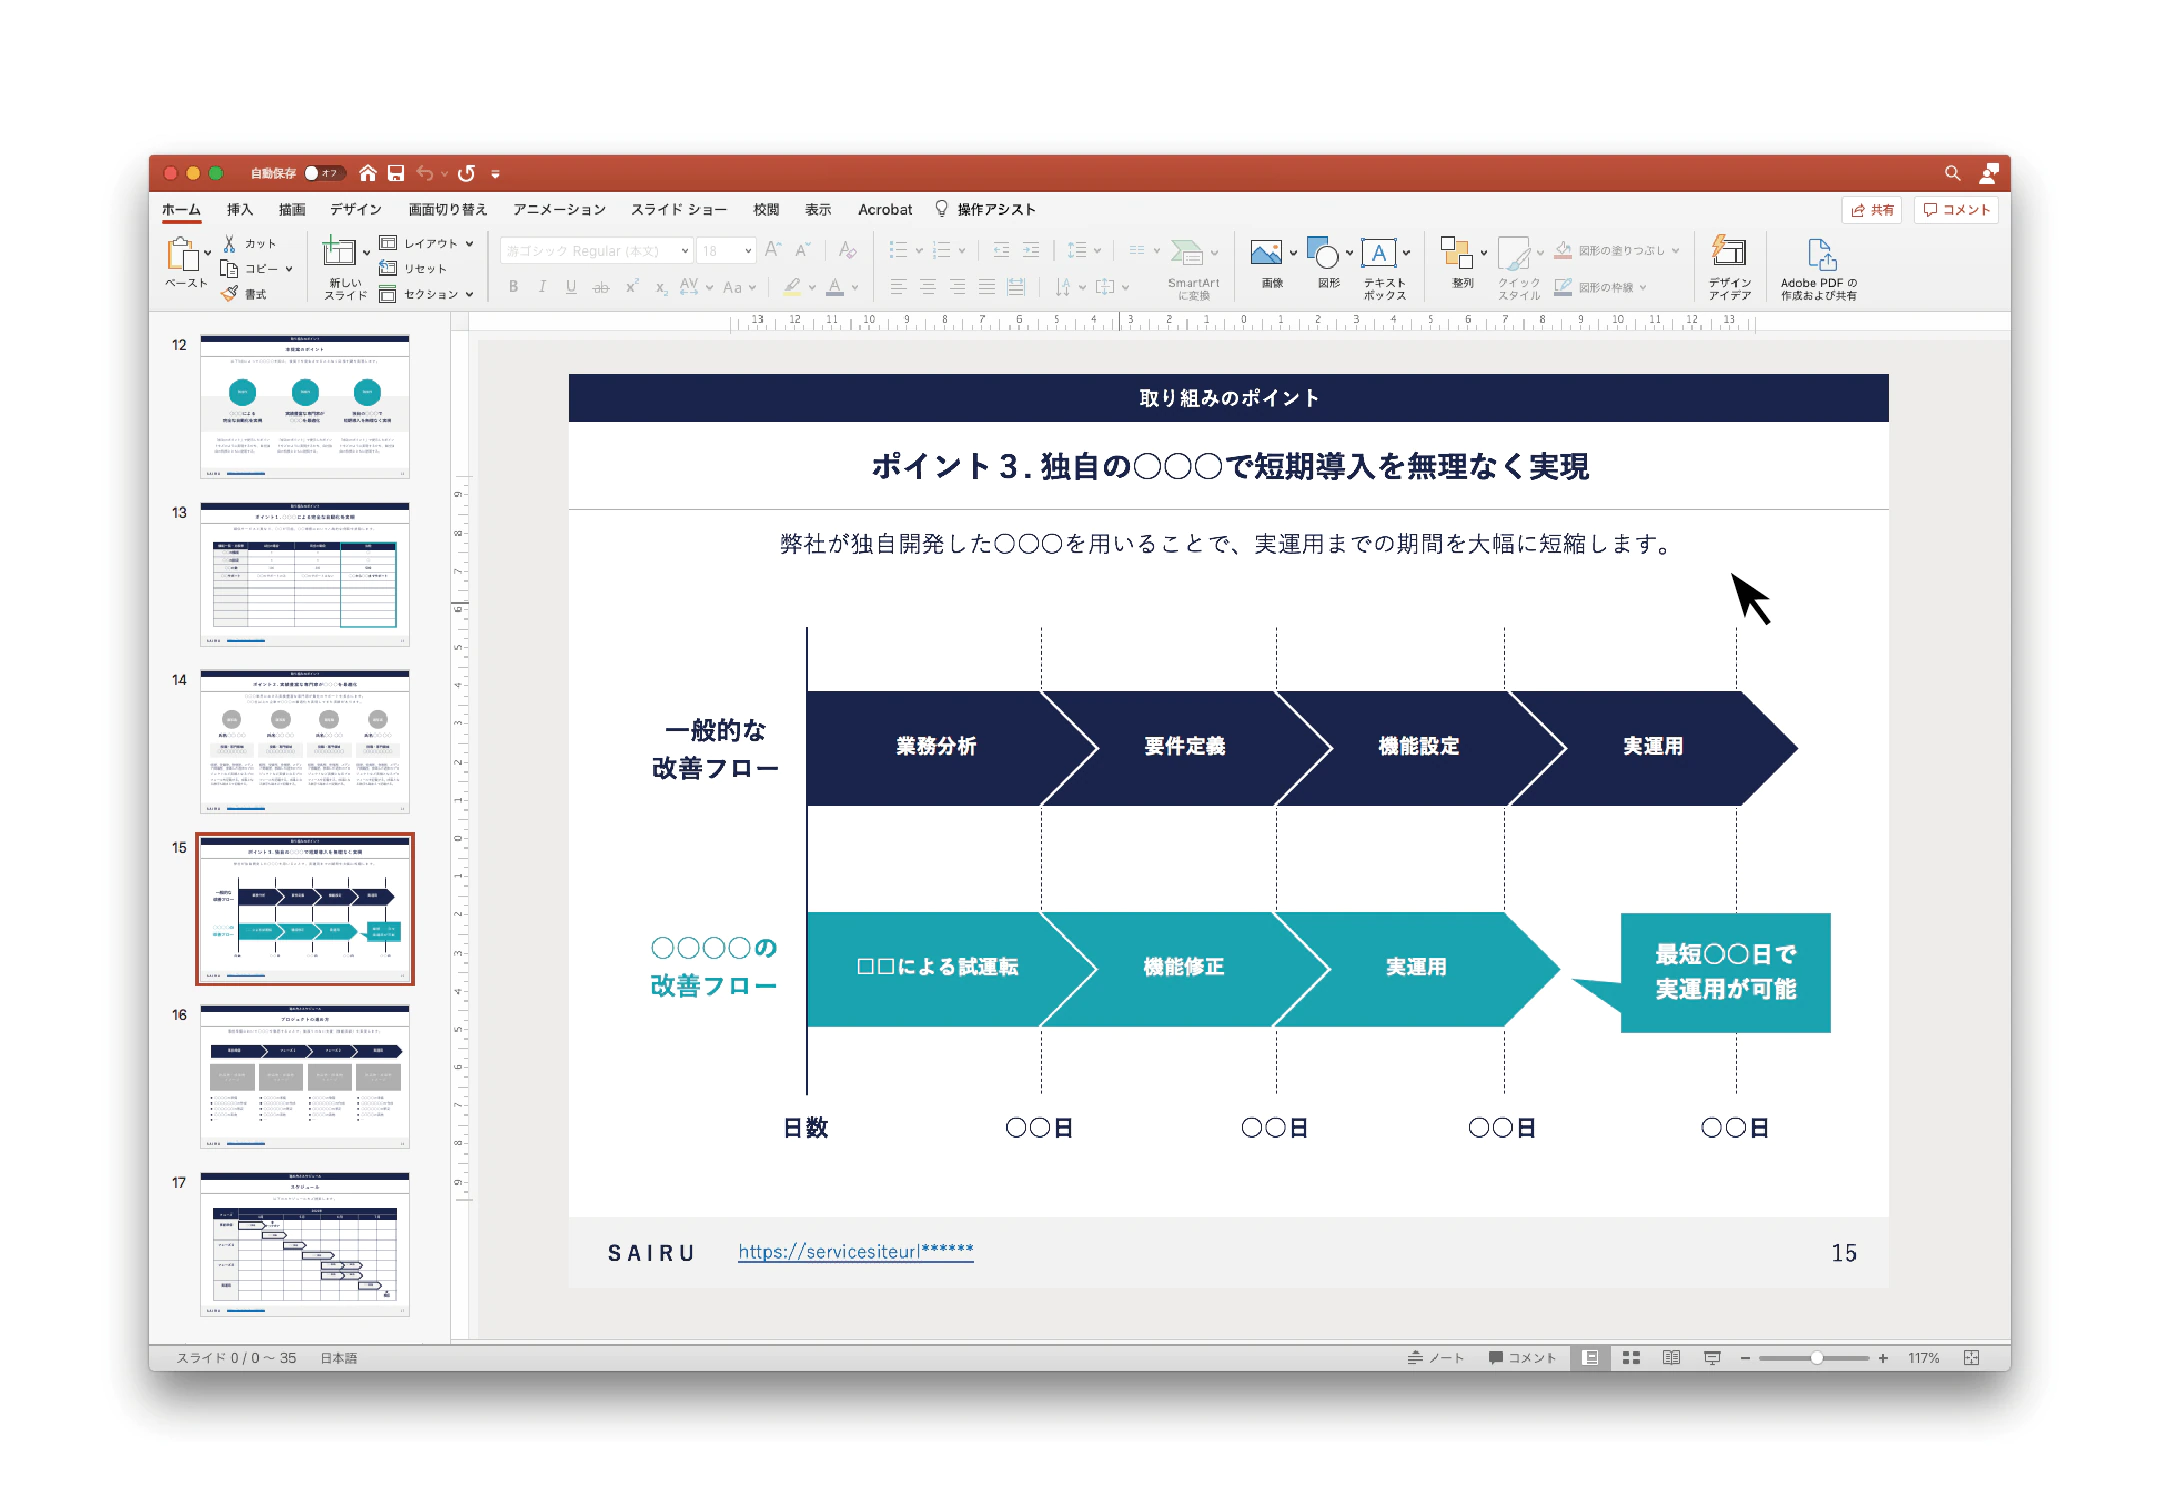Switch to slide sorter view in status bar
The height and width of the screenshot is (1496, 2162).
1631,1357
